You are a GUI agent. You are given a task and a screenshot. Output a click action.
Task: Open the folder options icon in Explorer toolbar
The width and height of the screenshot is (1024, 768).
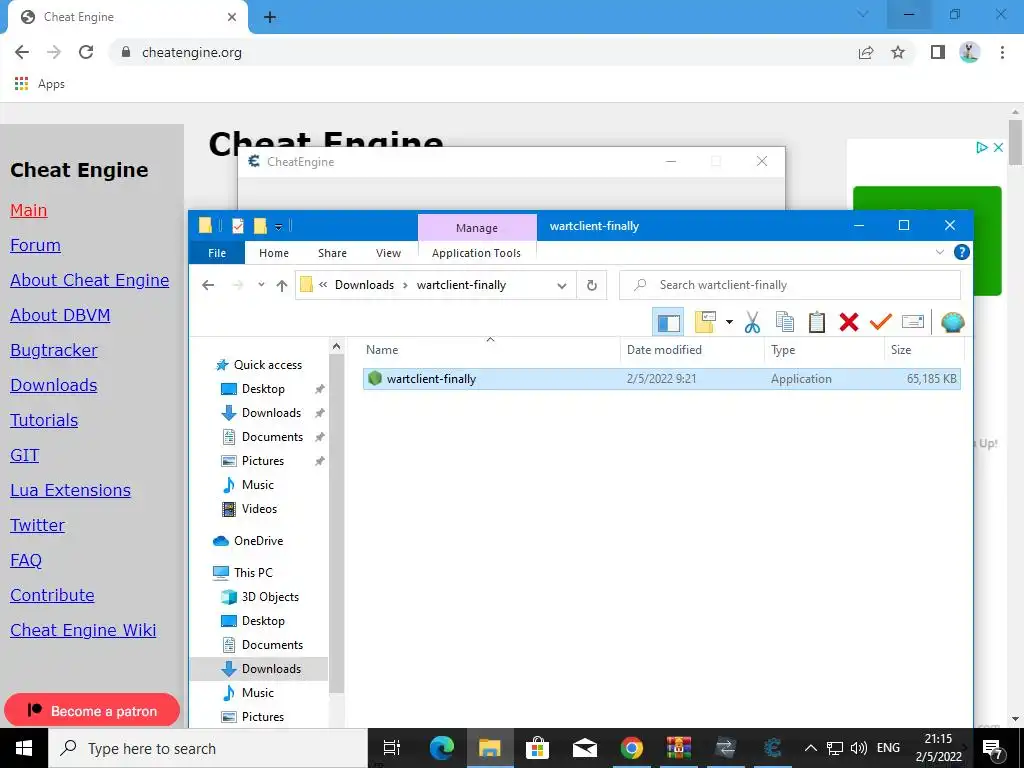point(705,322)
